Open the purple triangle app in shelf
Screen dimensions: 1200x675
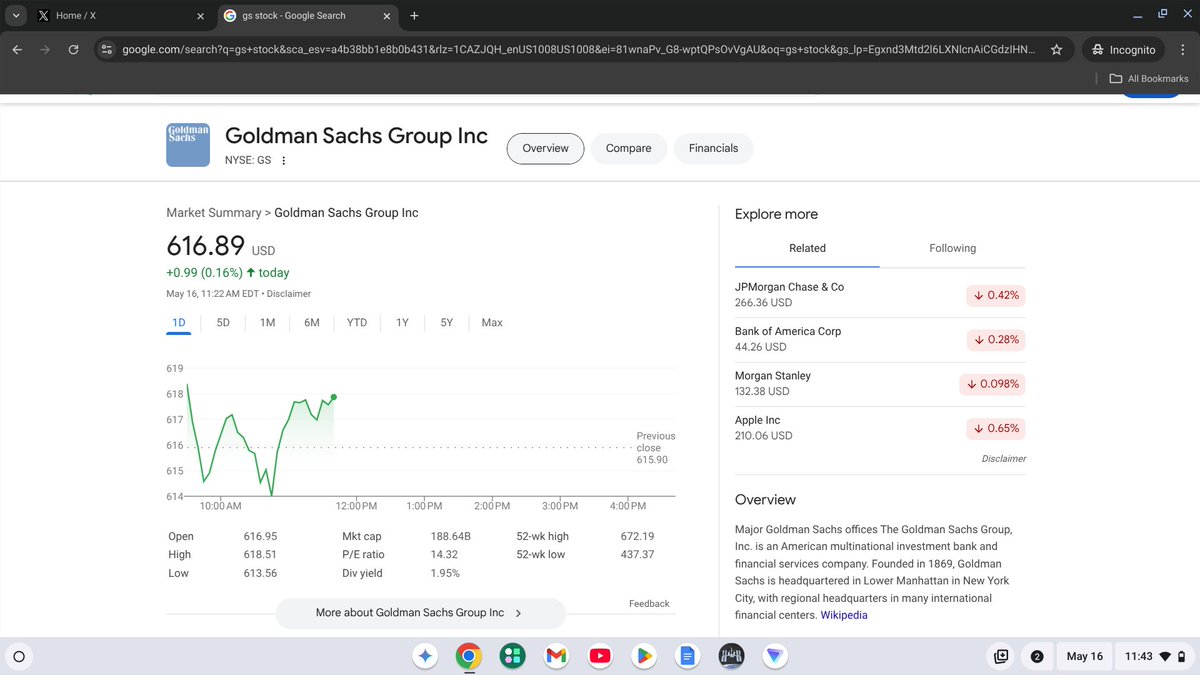(775, 656)
